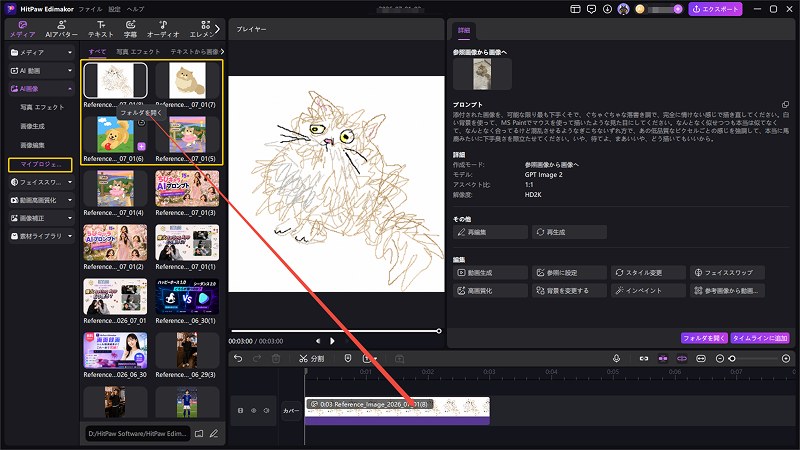Viewport: 800px width, 450px height.
Task: Select the 写真 エフェクト filter tab
Action: pyautogui.click(x=138, y=52)
